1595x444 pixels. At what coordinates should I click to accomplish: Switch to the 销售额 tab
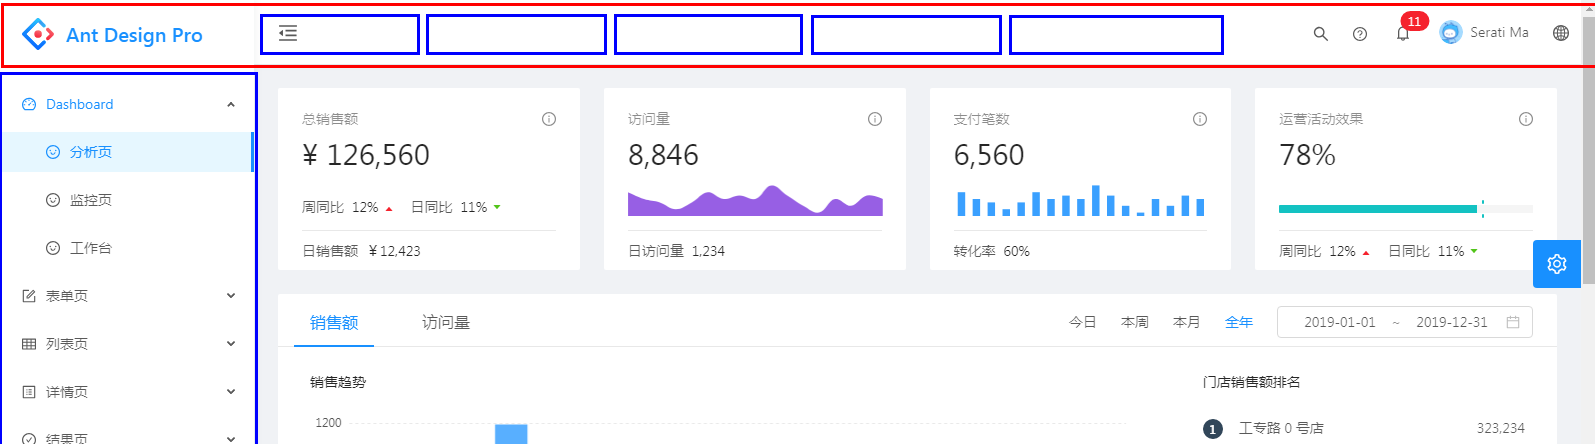(334, 322)
